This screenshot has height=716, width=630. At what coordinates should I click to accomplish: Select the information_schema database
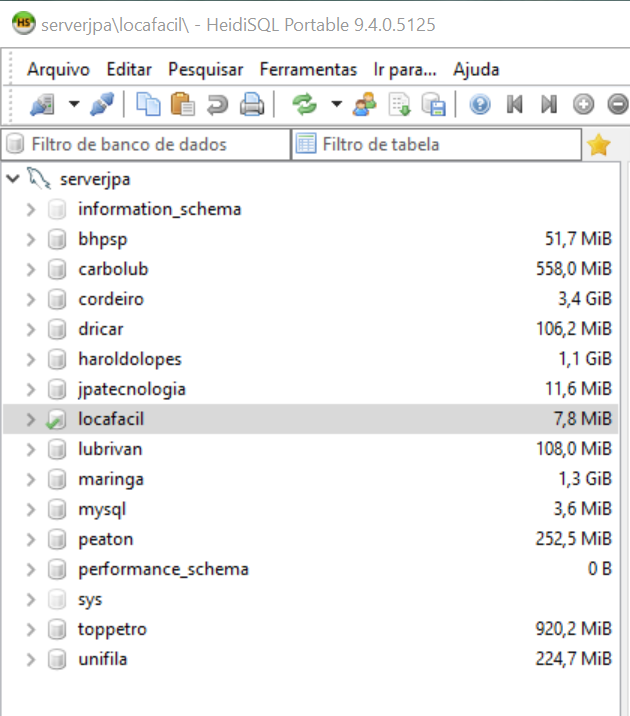(x=159, y=209)
